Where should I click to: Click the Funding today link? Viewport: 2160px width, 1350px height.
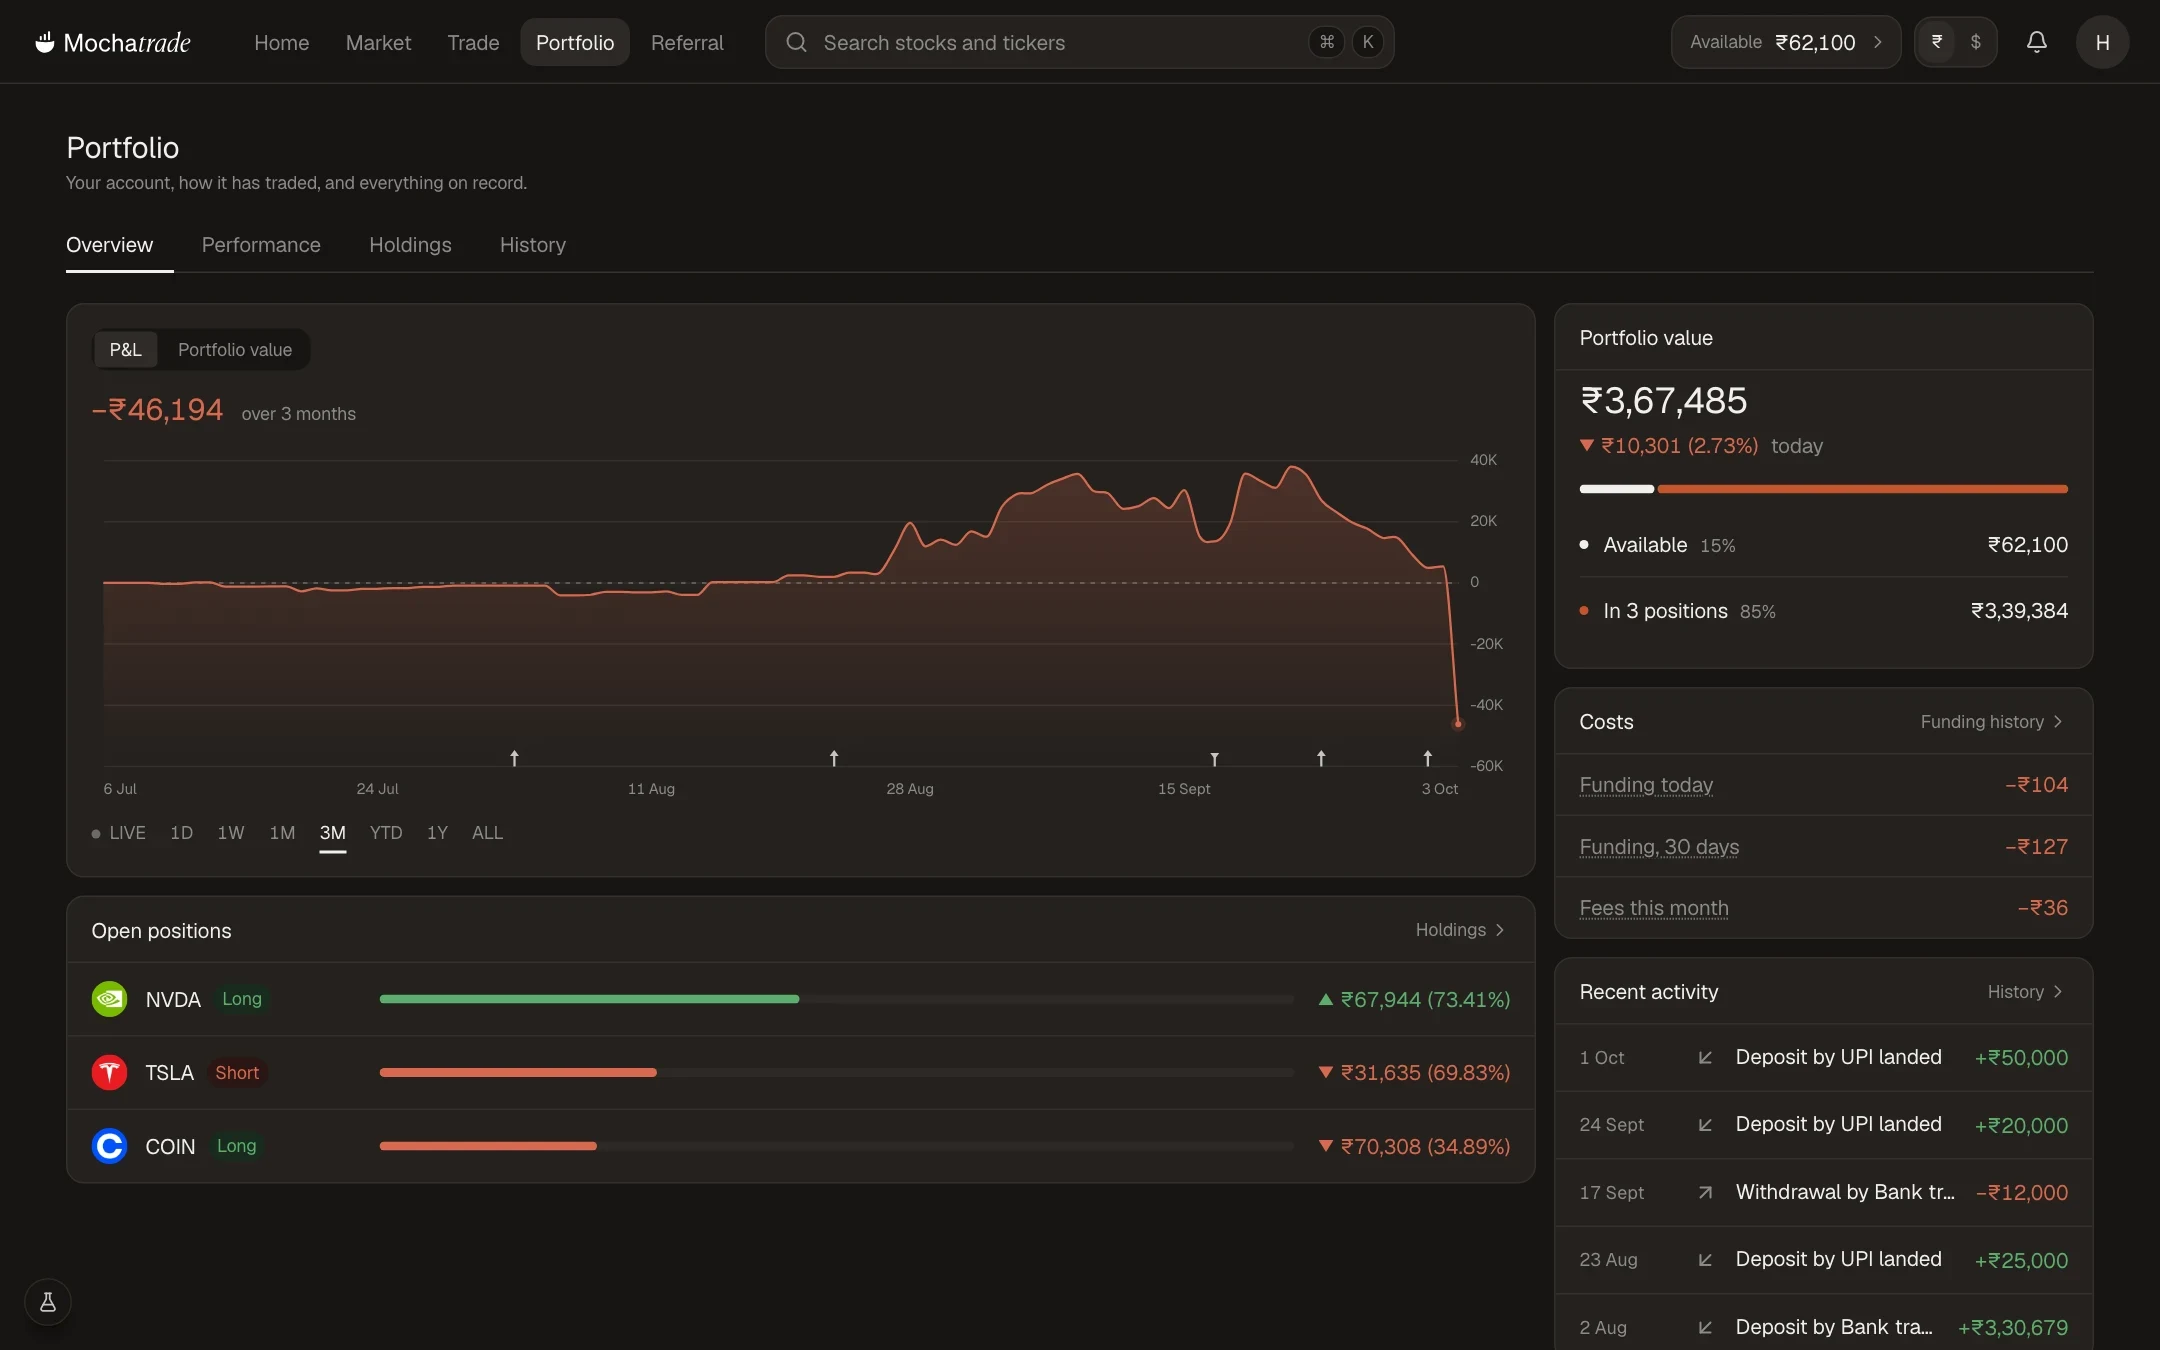click(x=1646, y=785)
